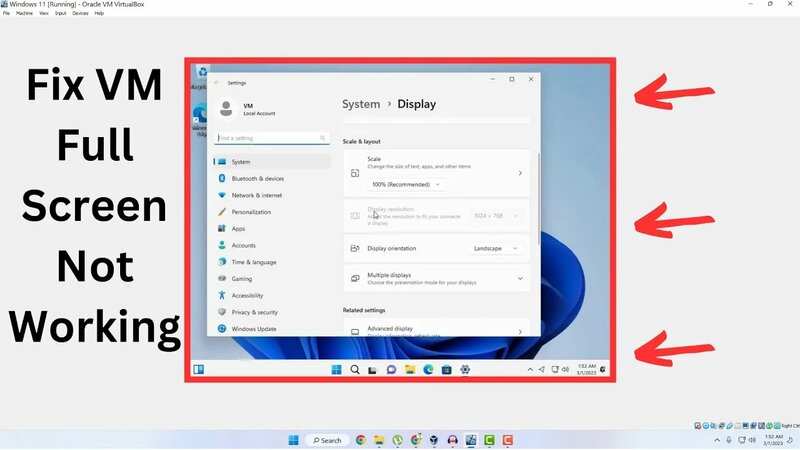Click host tray microphone icon
The image size is (800, 450).
729,440
